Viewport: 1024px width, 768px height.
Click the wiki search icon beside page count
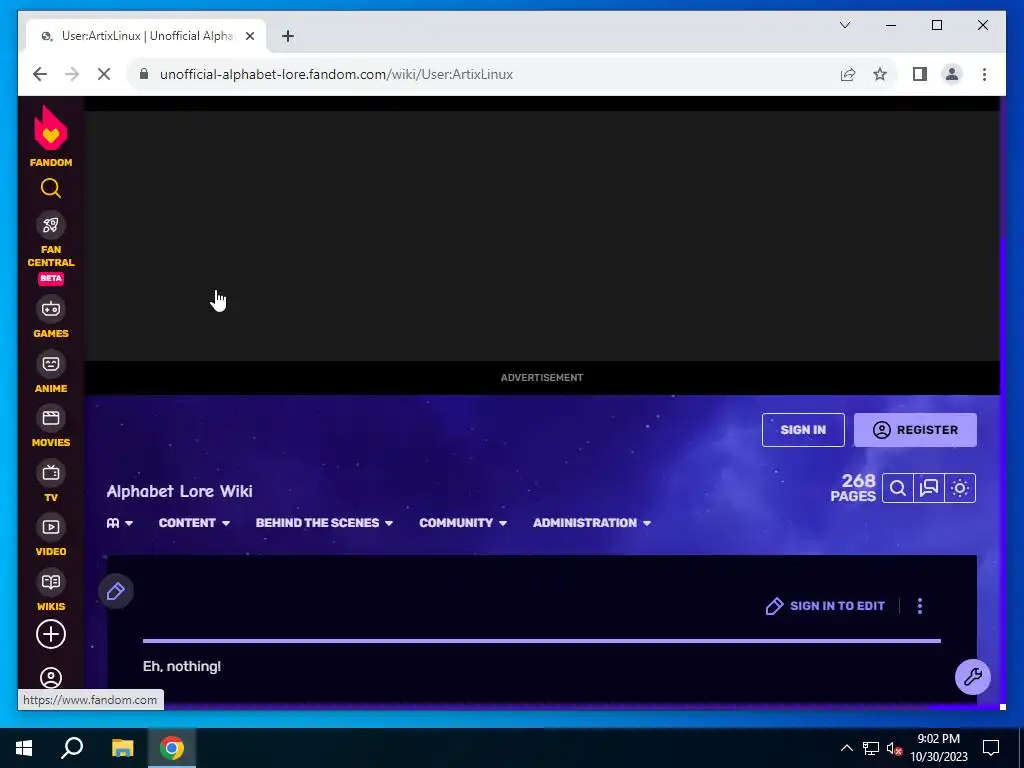tap(898, 488)
